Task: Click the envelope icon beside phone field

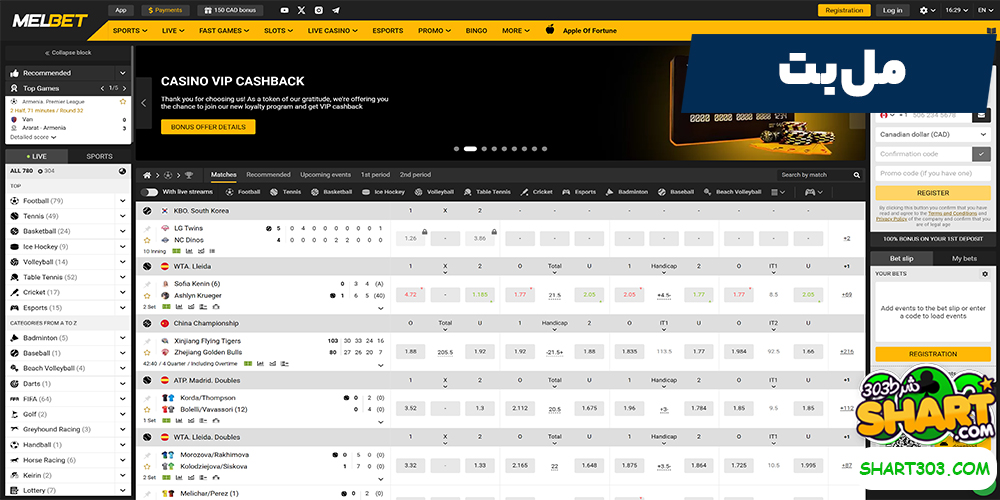Action: click(981, 115)
